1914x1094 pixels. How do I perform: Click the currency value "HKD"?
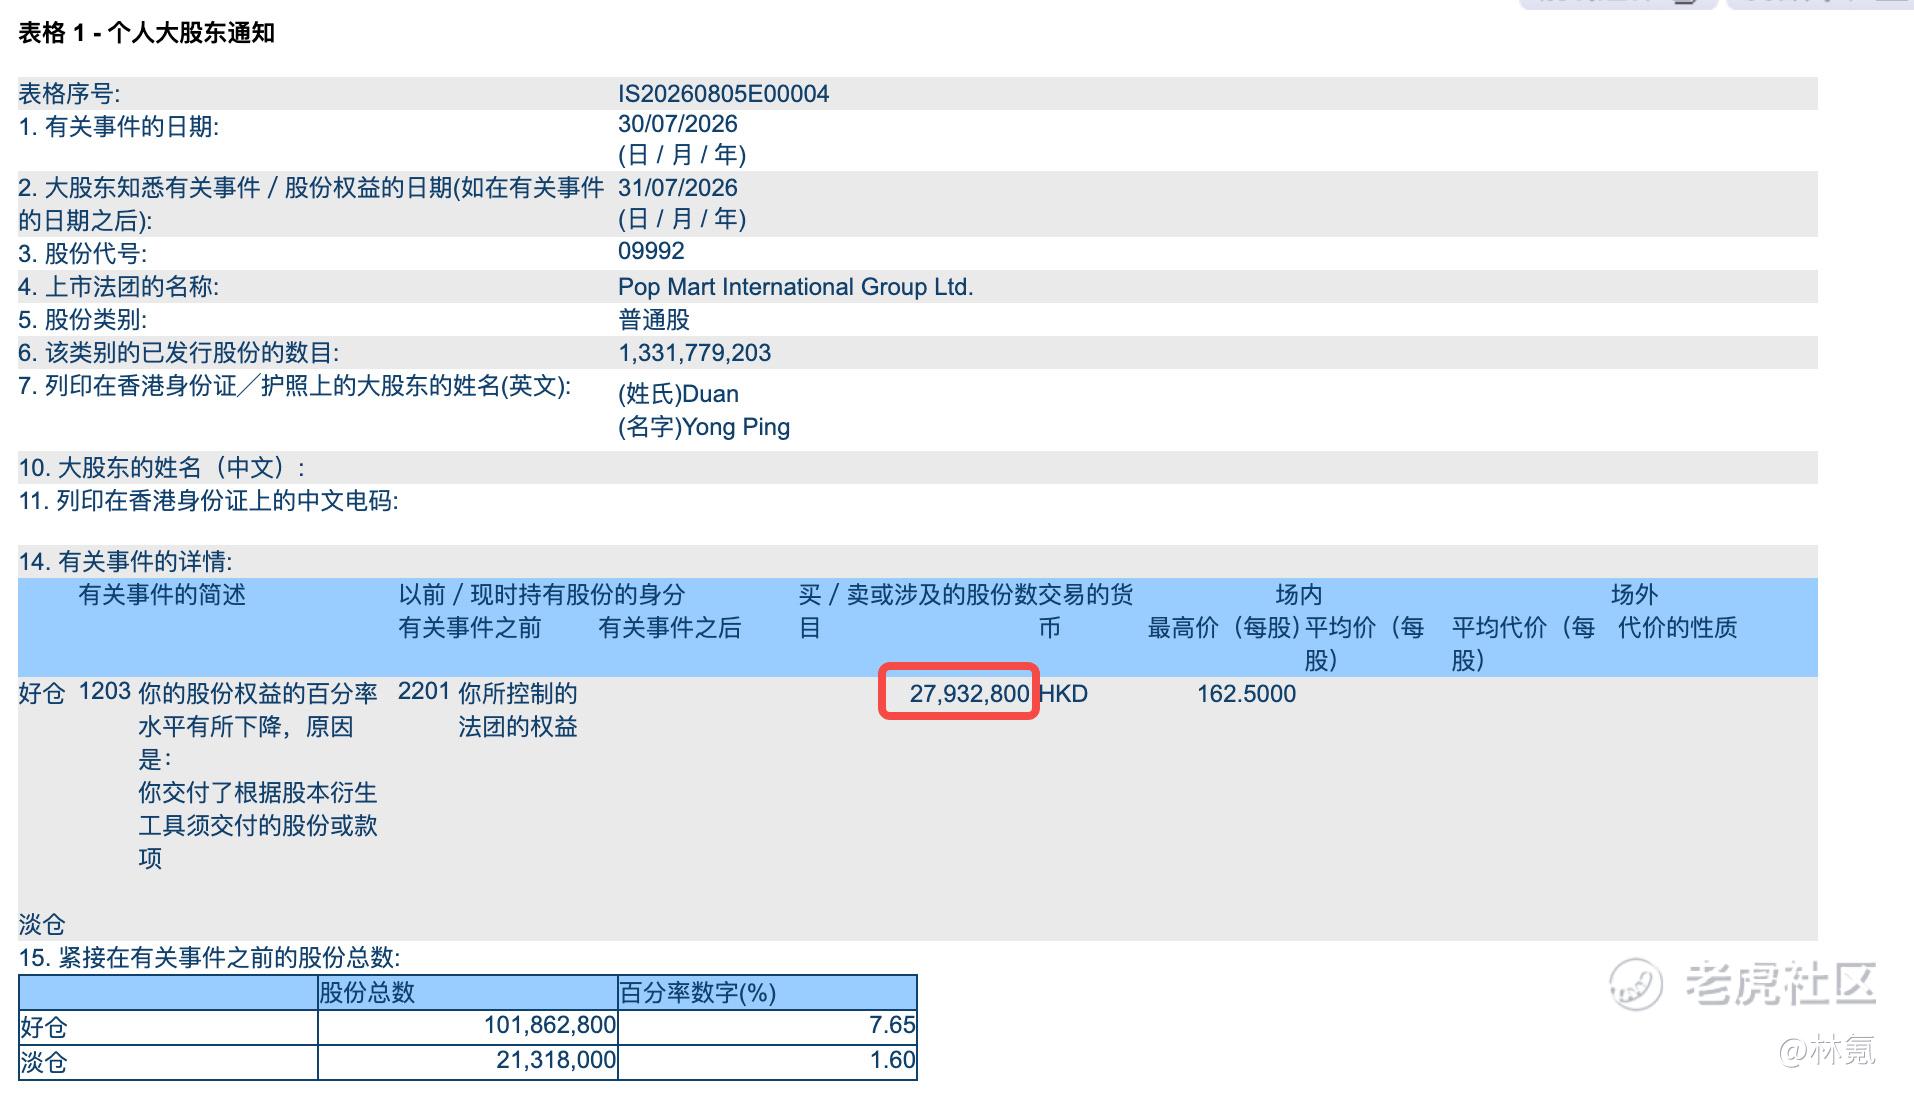1063,694
